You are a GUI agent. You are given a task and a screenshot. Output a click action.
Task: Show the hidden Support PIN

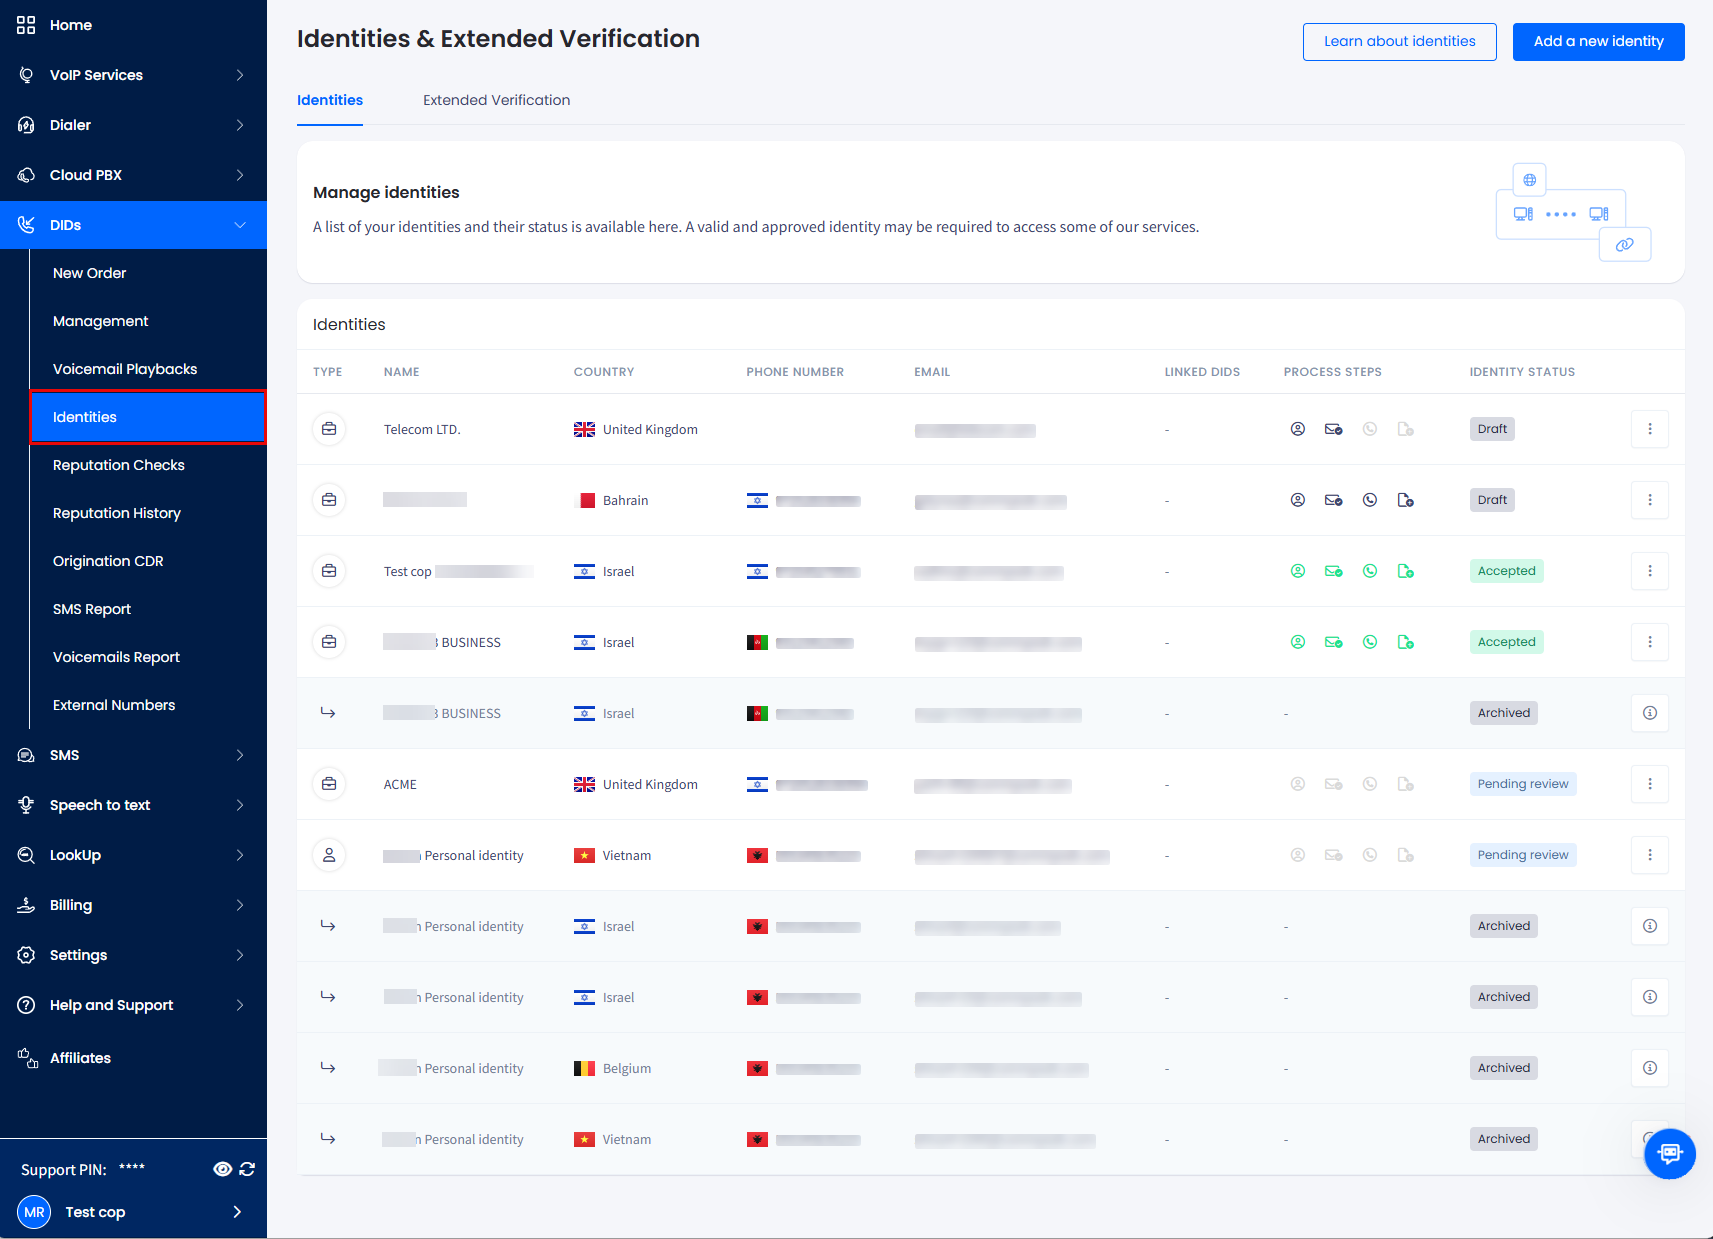(223, 1169)
